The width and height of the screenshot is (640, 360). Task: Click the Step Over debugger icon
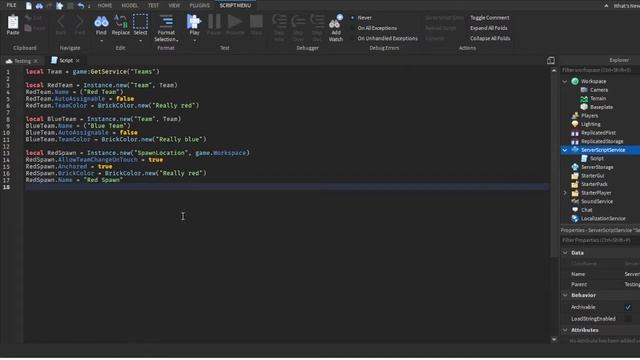pyautogui.click(x=298, y=21)
